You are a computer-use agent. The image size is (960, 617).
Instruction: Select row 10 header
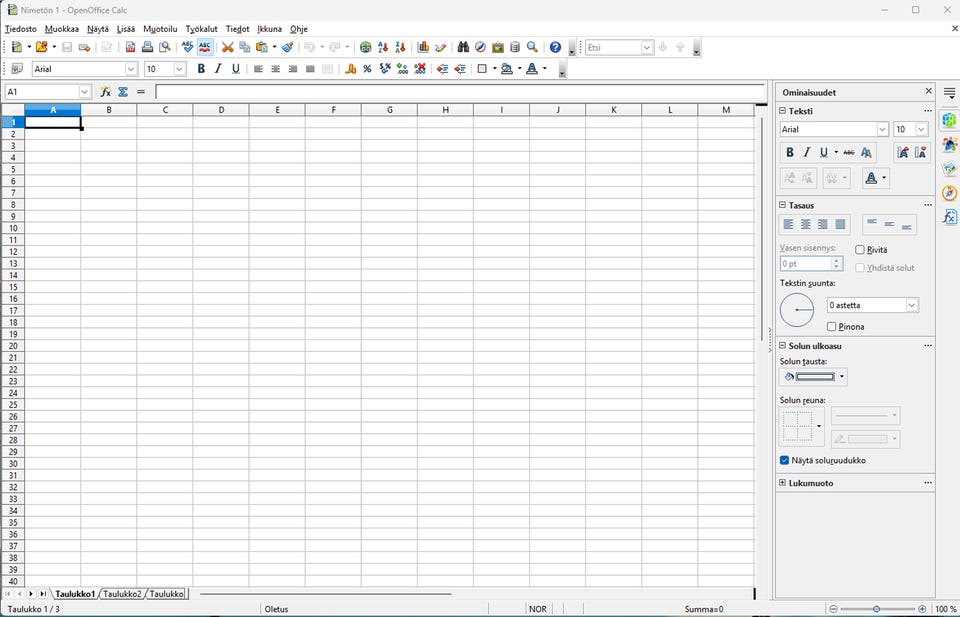[x=13, y=228]
